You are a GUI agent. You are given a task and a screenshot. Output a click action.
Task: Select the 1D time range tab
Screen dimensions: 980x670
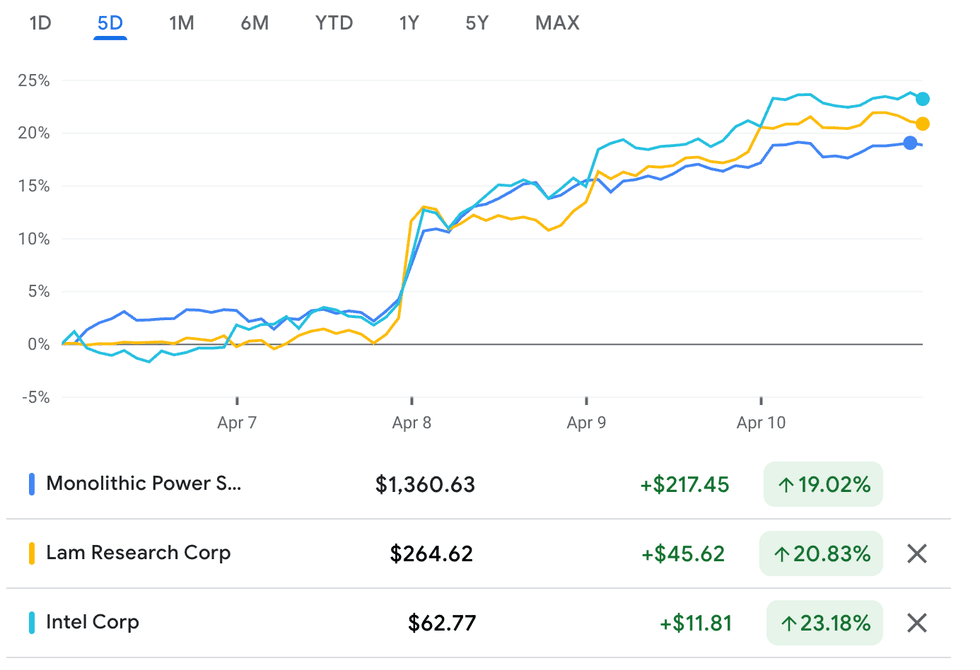pyautogui.click(x=40, y=22)
